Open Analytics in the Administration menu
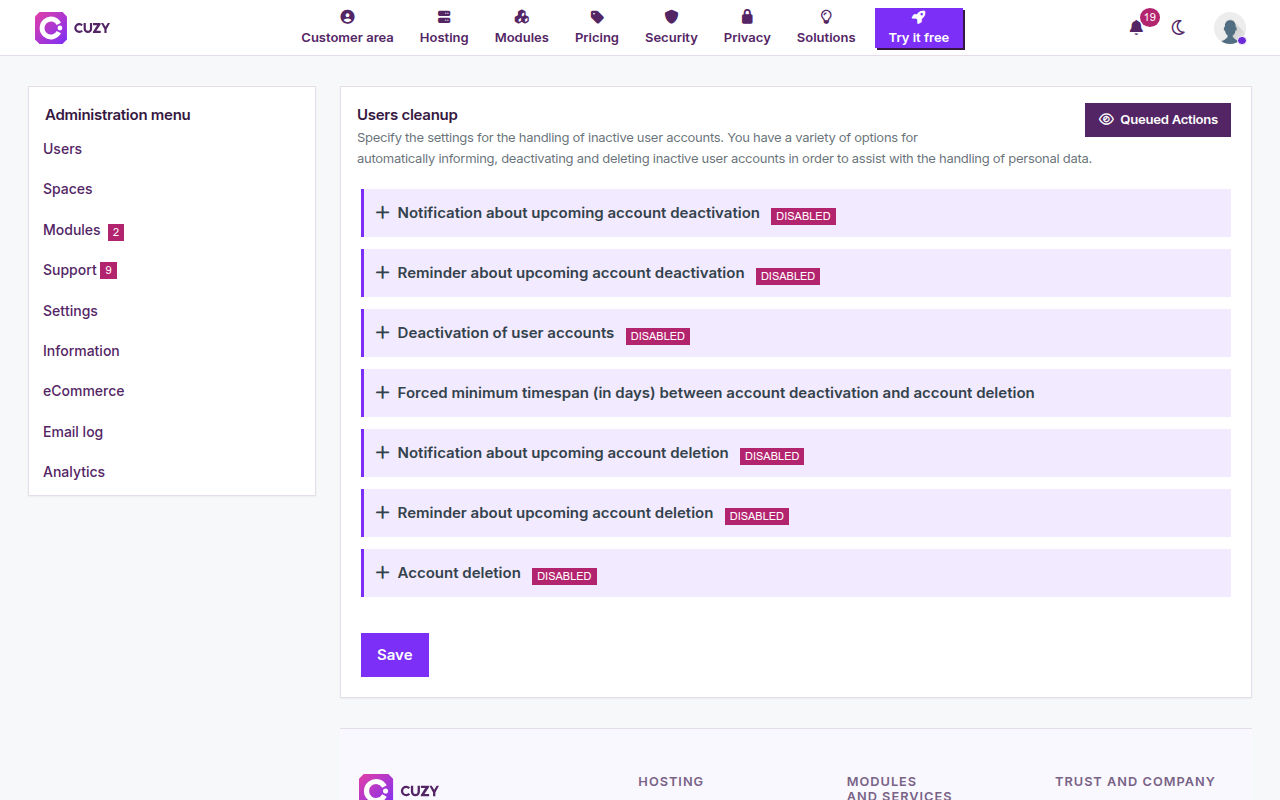 click(x=74, y=472)
